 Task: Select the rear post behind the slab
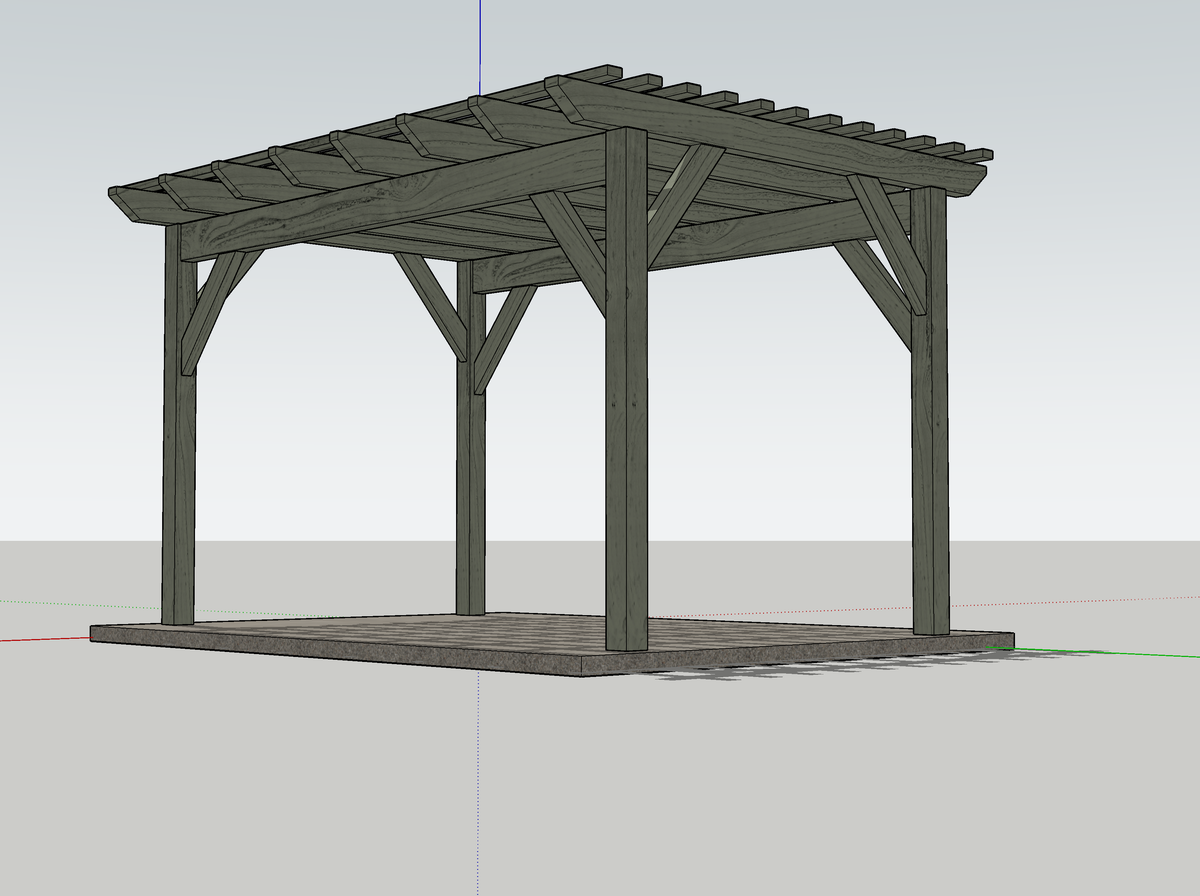[470, 440]
